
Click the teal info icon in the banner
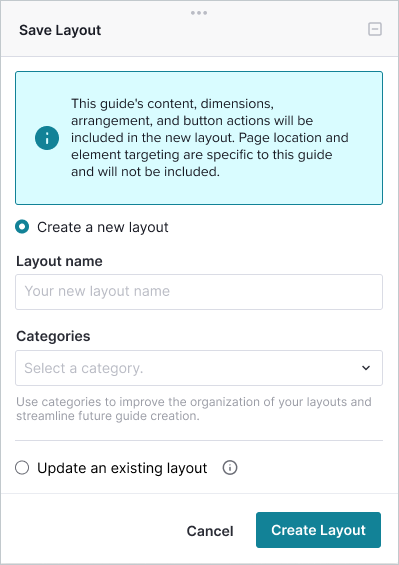(47, 138)
